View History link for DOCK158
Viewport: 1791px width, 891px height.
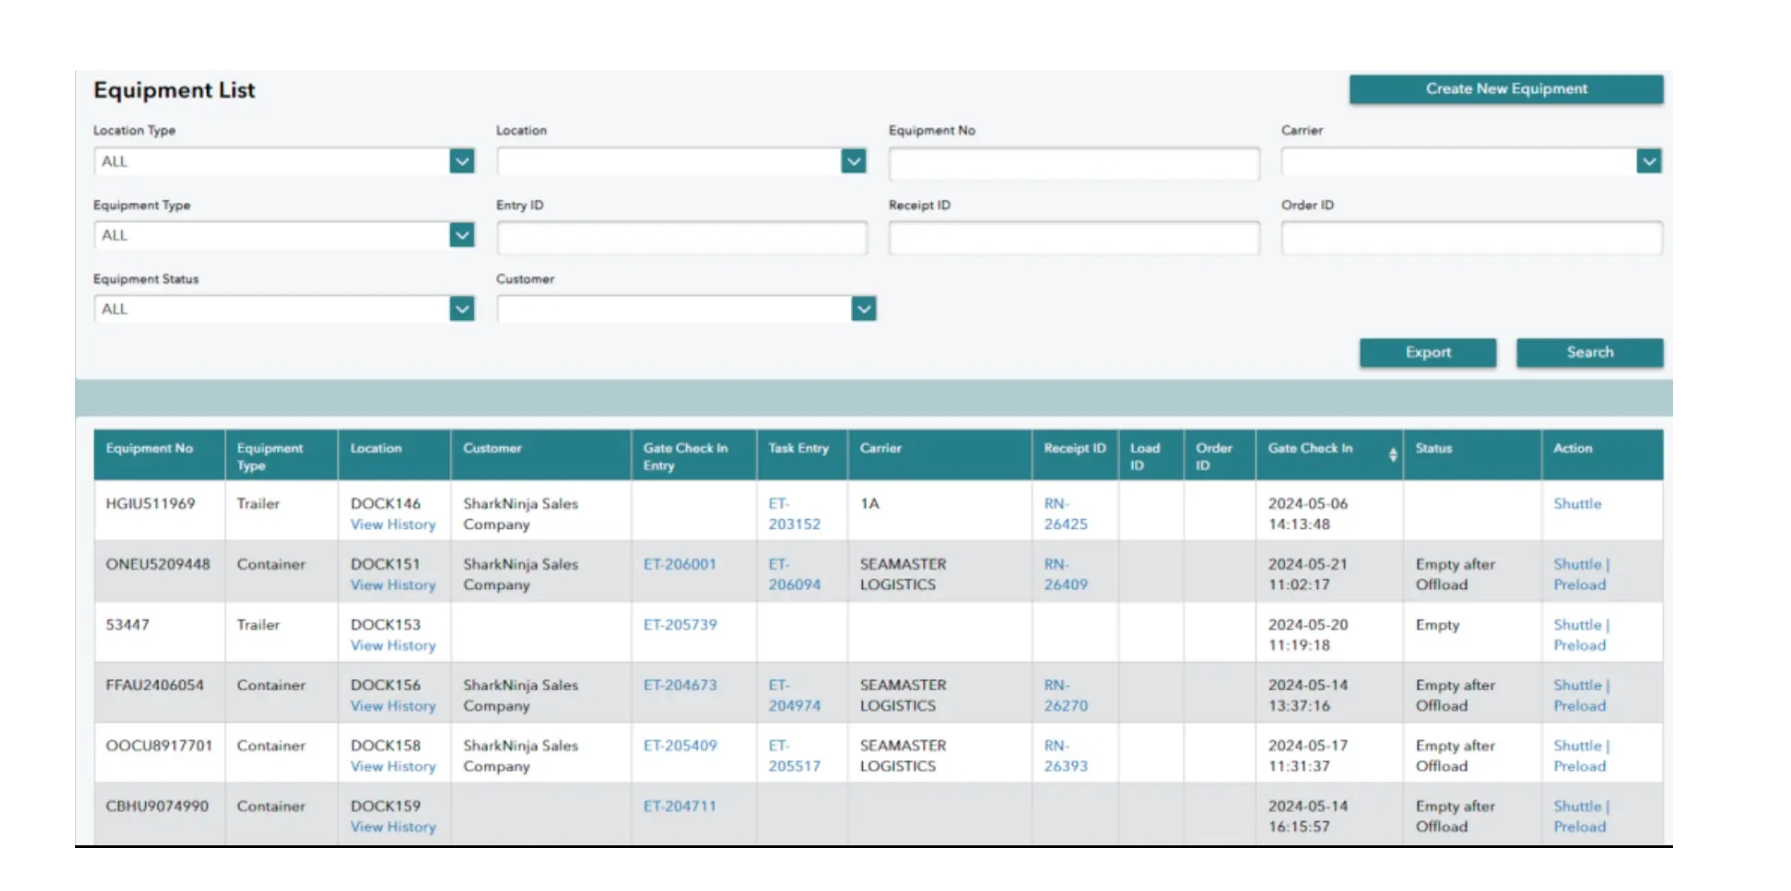[x=393, y=766]
